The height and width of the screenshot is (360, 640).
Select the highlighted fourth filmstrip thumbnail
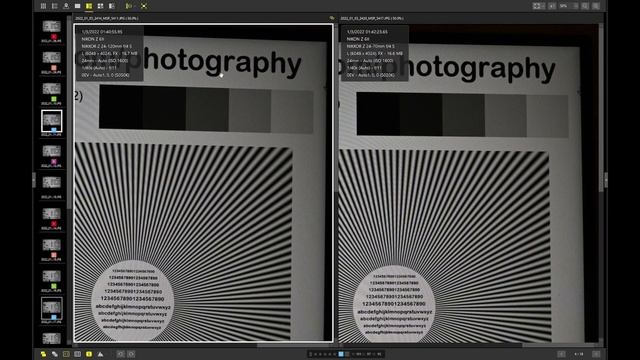pos(51,121)
